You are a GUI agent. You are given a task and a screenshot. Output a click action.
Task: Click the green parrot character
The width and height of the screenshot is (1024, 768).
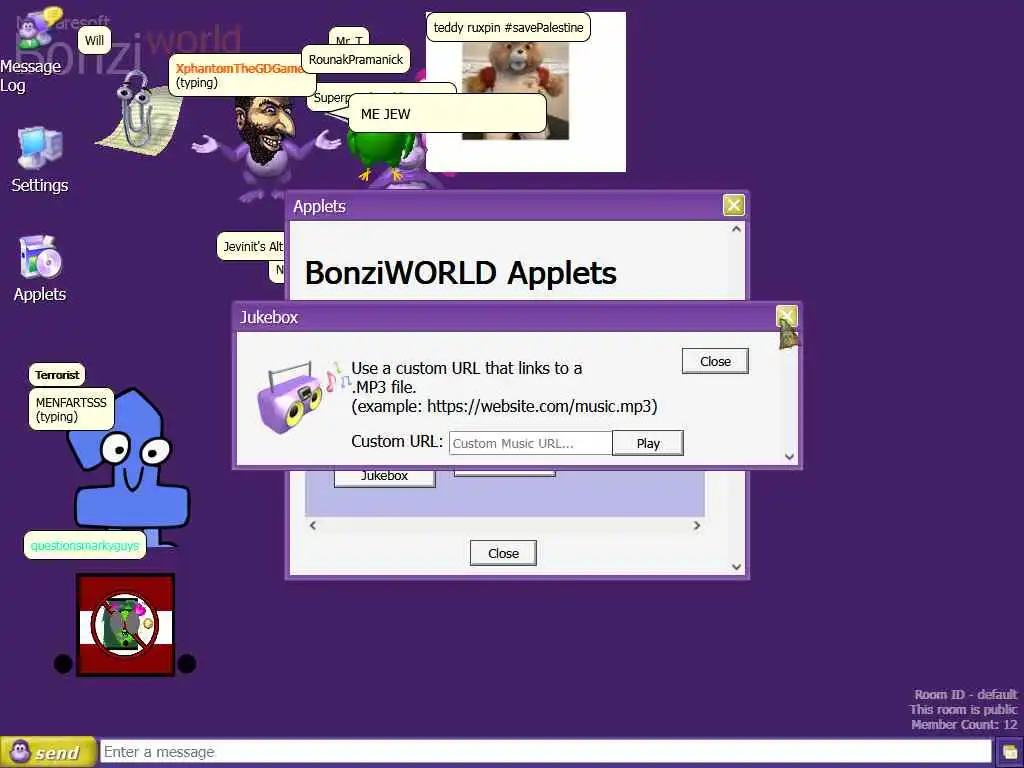coord(383,157)
